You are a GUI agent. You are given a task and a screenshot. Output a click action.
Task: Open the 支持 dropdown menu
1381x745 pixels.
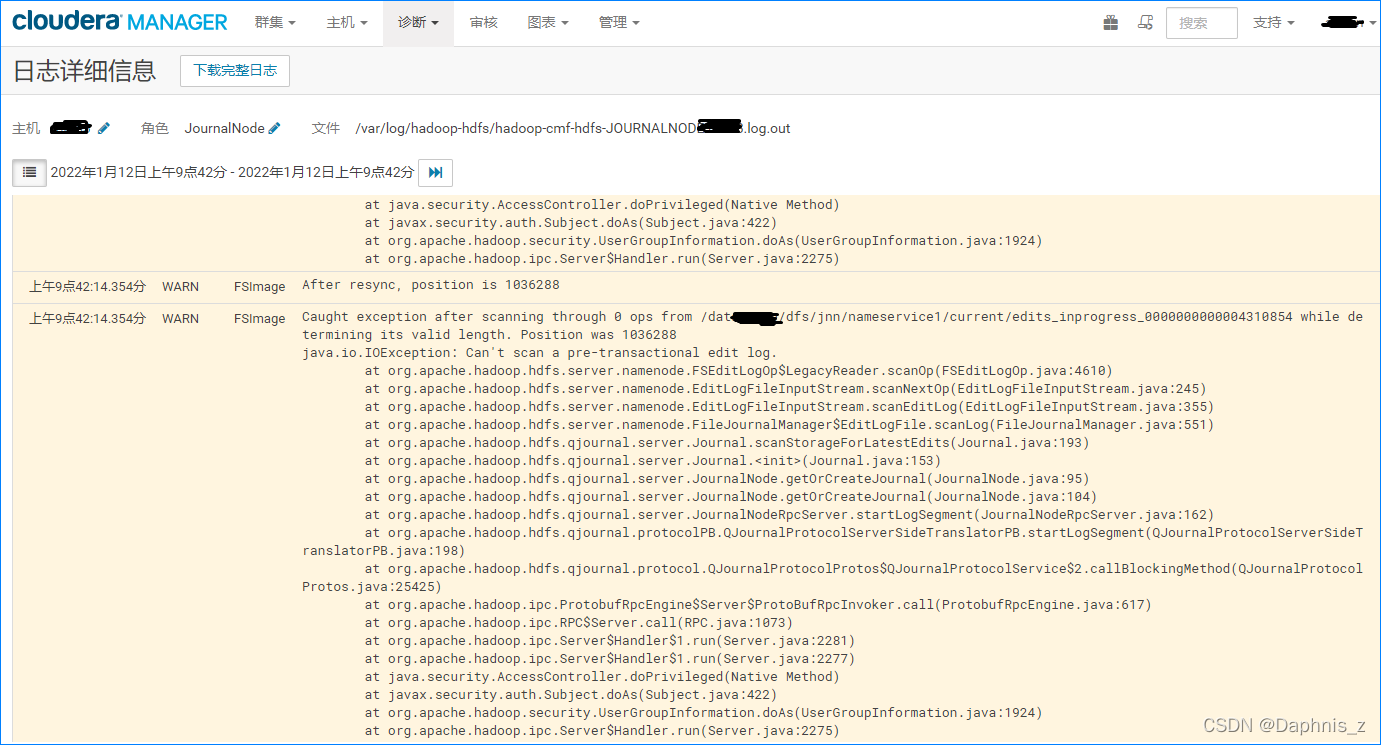tap(1273, 22)
